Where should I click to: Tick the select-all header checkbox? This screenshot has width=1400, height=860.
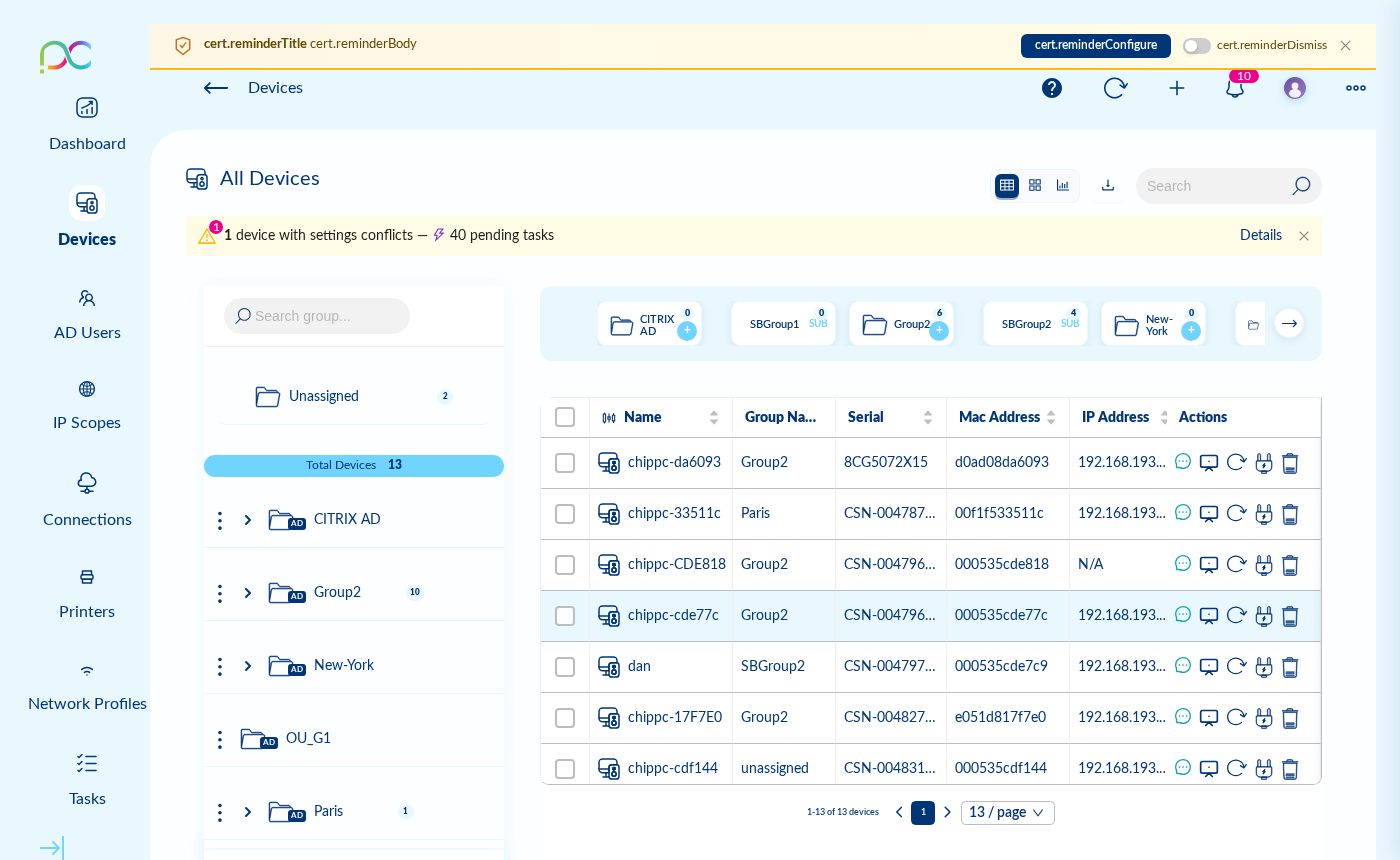565,417
